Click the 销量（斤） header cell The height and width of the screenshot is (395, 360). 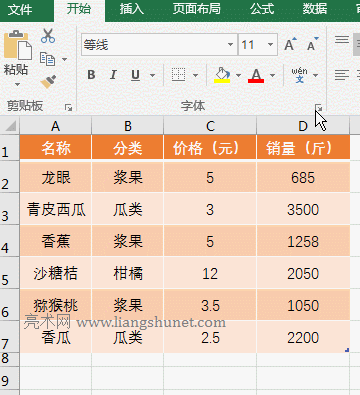303,148
